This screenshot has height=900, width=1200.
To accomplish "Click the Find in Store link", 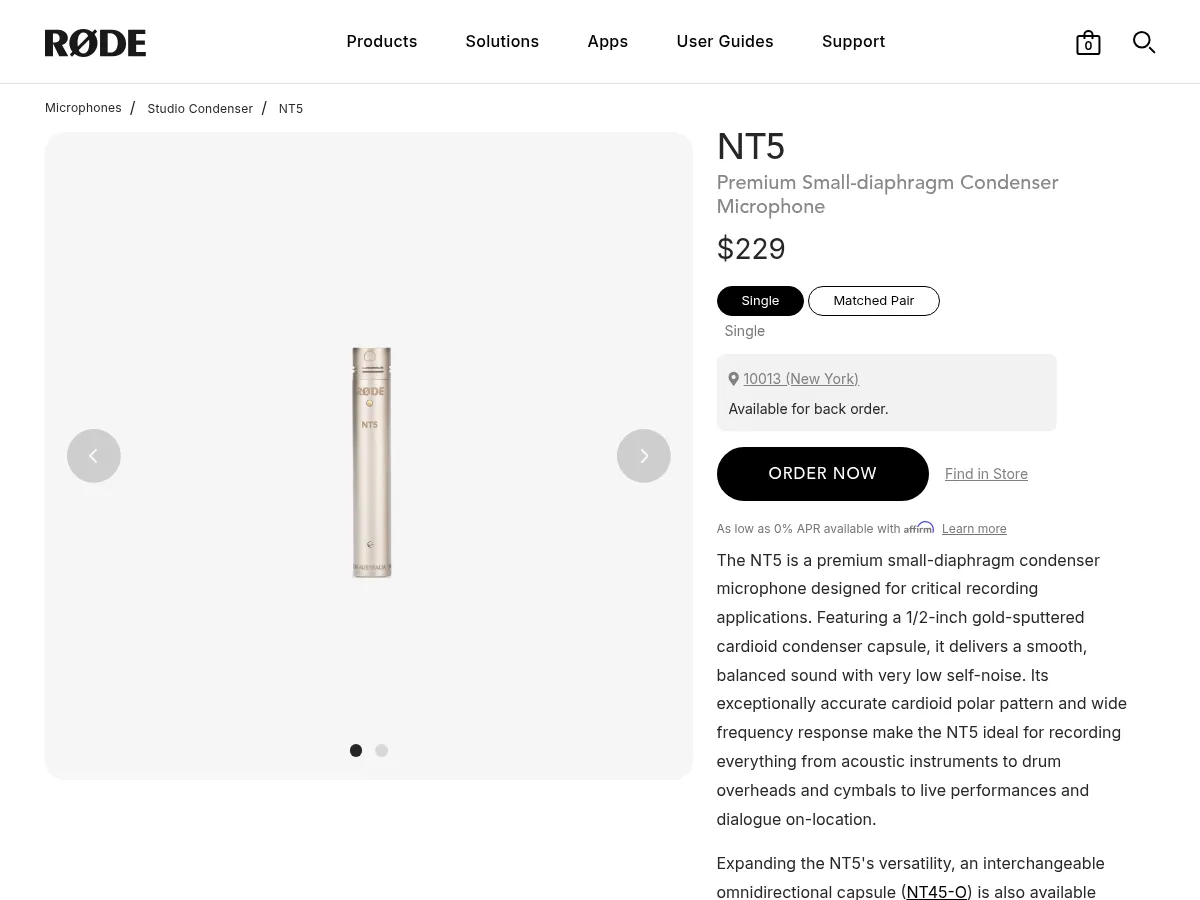I will [986, 474].
